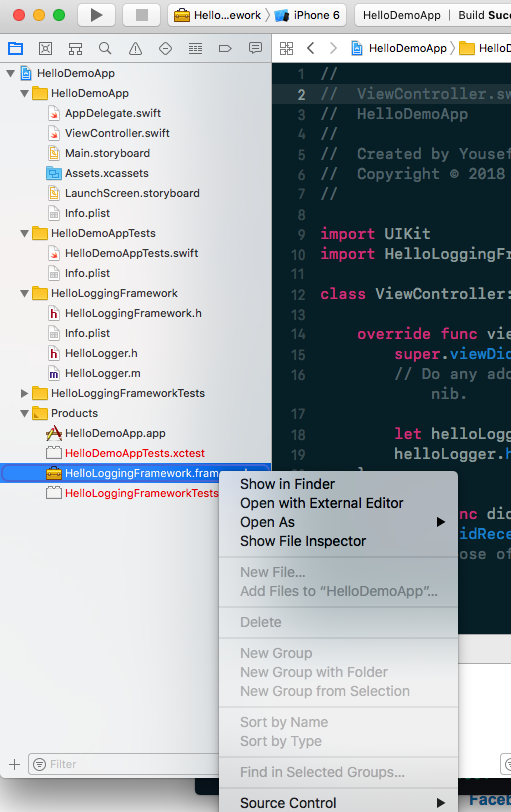This screenshot has width=511, height=812.
Task: Click the 'import UIKit' code line
Action: [375, 234]
